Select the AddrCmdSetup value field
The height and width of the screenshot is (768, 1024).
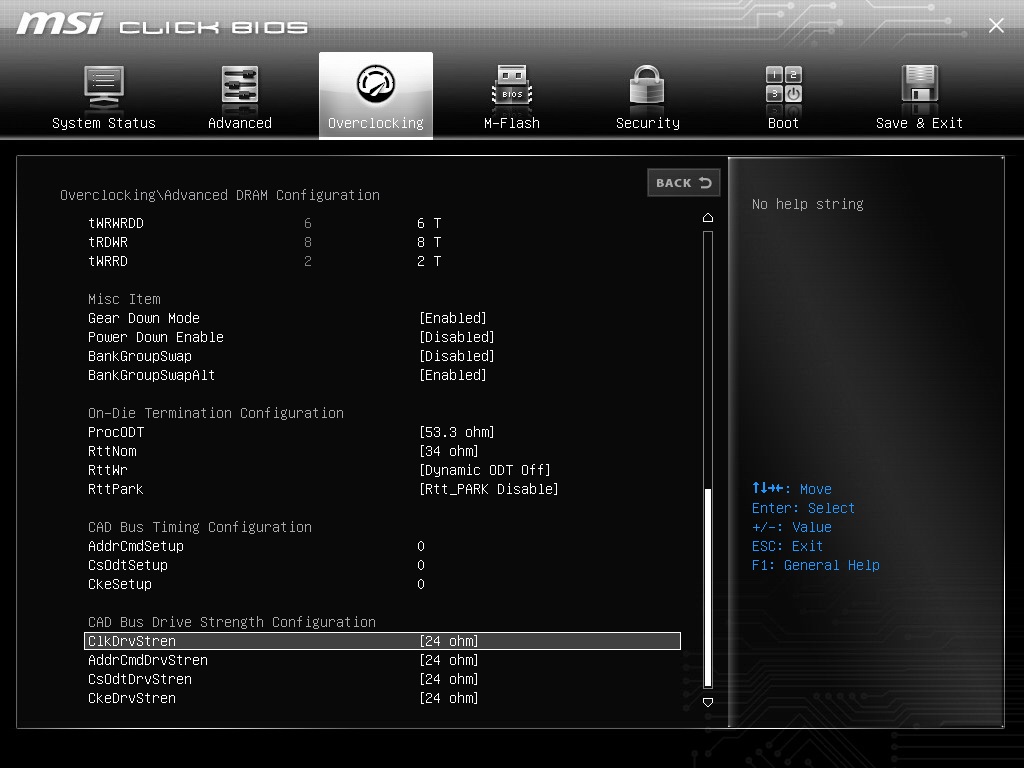pos(421,546)
